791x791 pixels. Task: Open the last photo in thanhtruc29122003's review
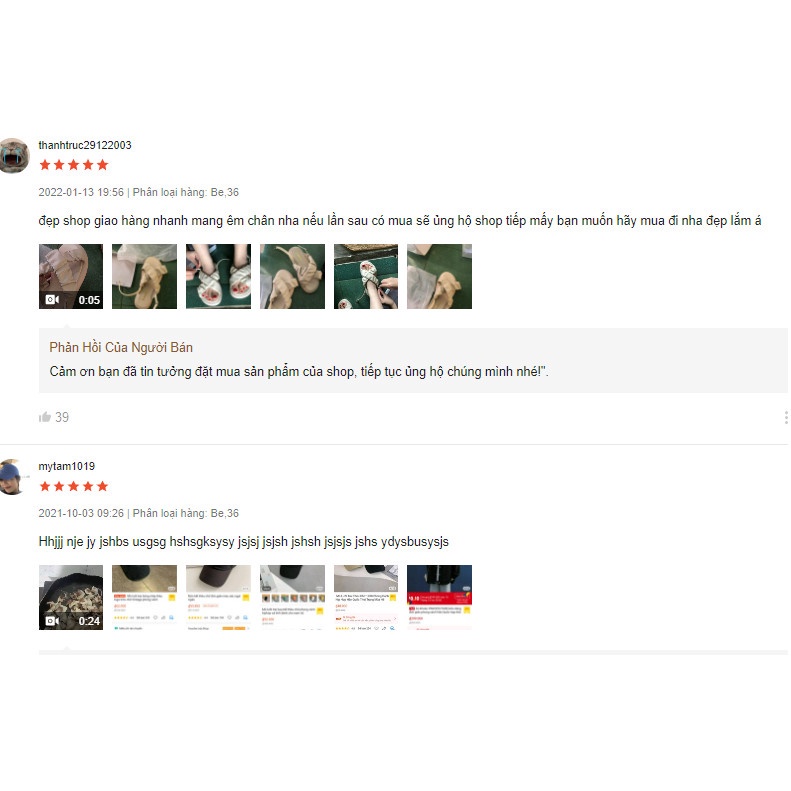(x=439, y=276)
